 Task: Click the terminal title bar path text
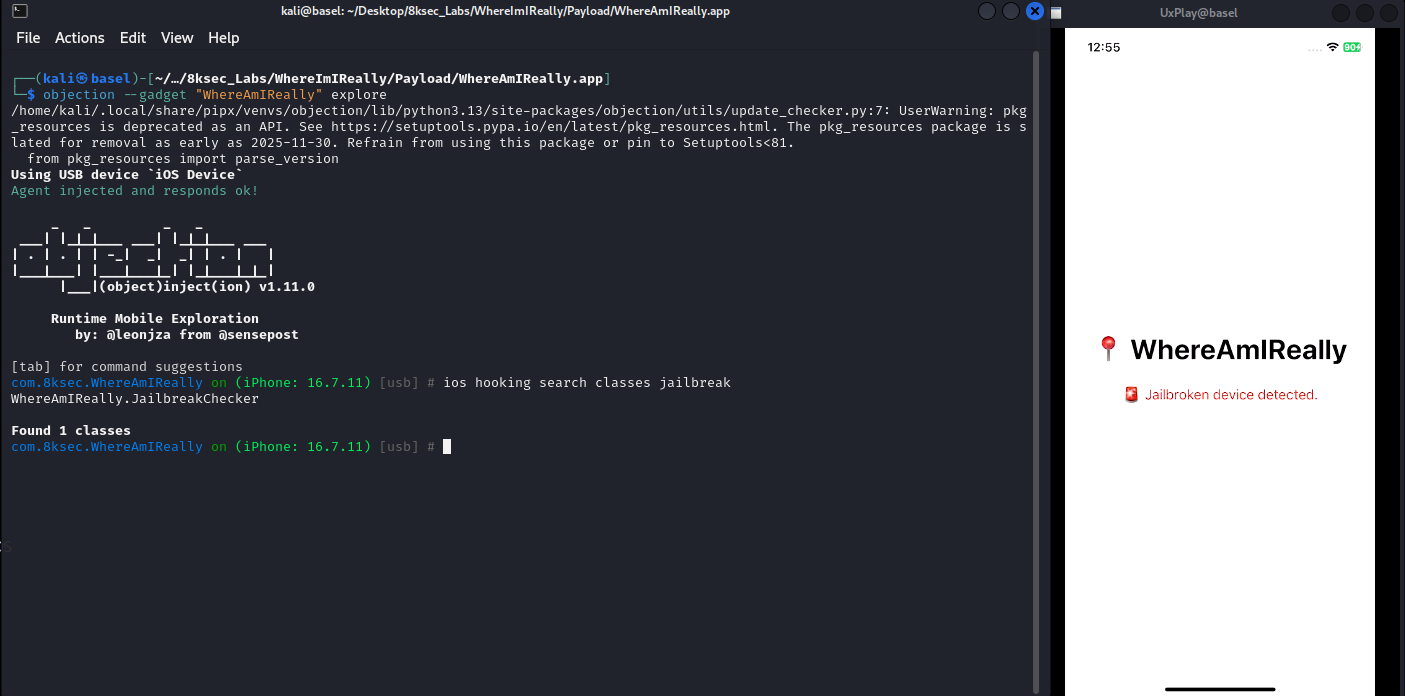[505, 11]
